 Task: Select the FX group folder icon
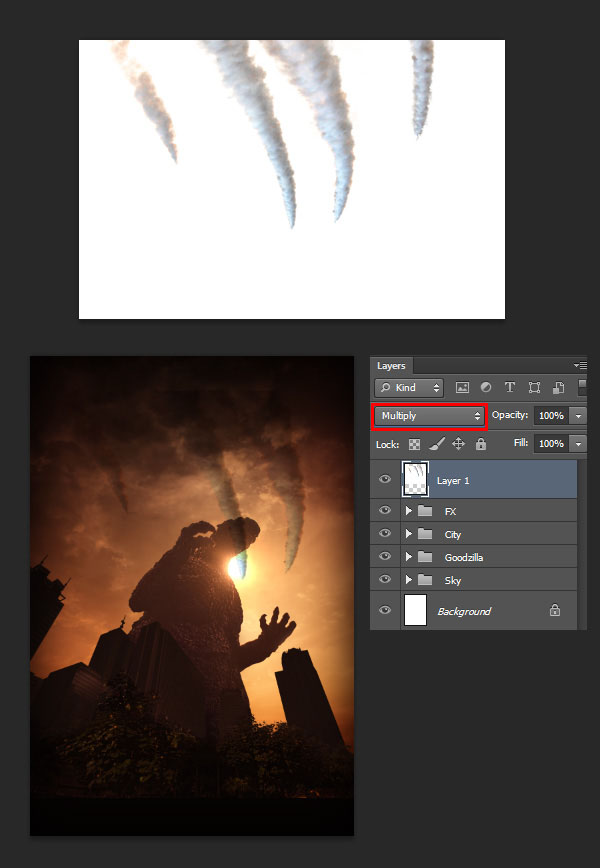tap(425, 511)
